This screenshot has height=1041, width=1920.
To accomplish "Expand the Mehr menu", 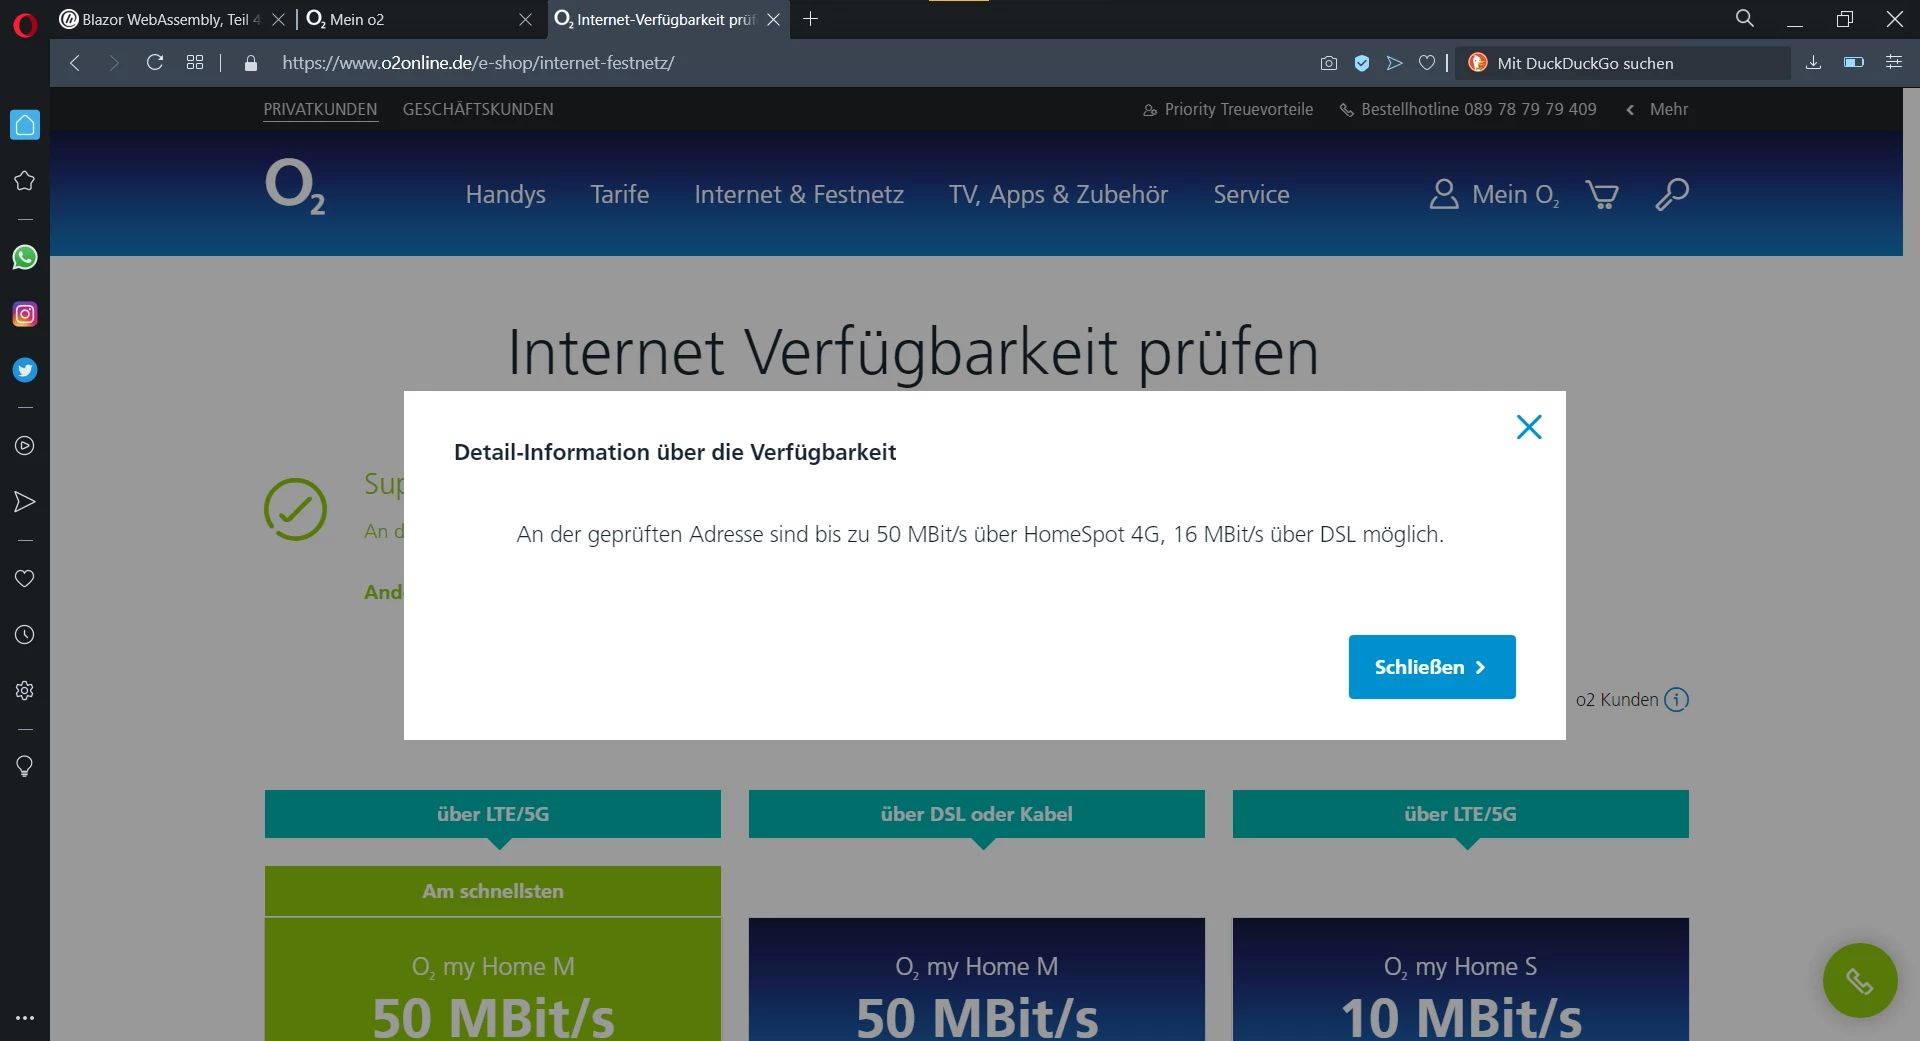I will coord(1657,110).
